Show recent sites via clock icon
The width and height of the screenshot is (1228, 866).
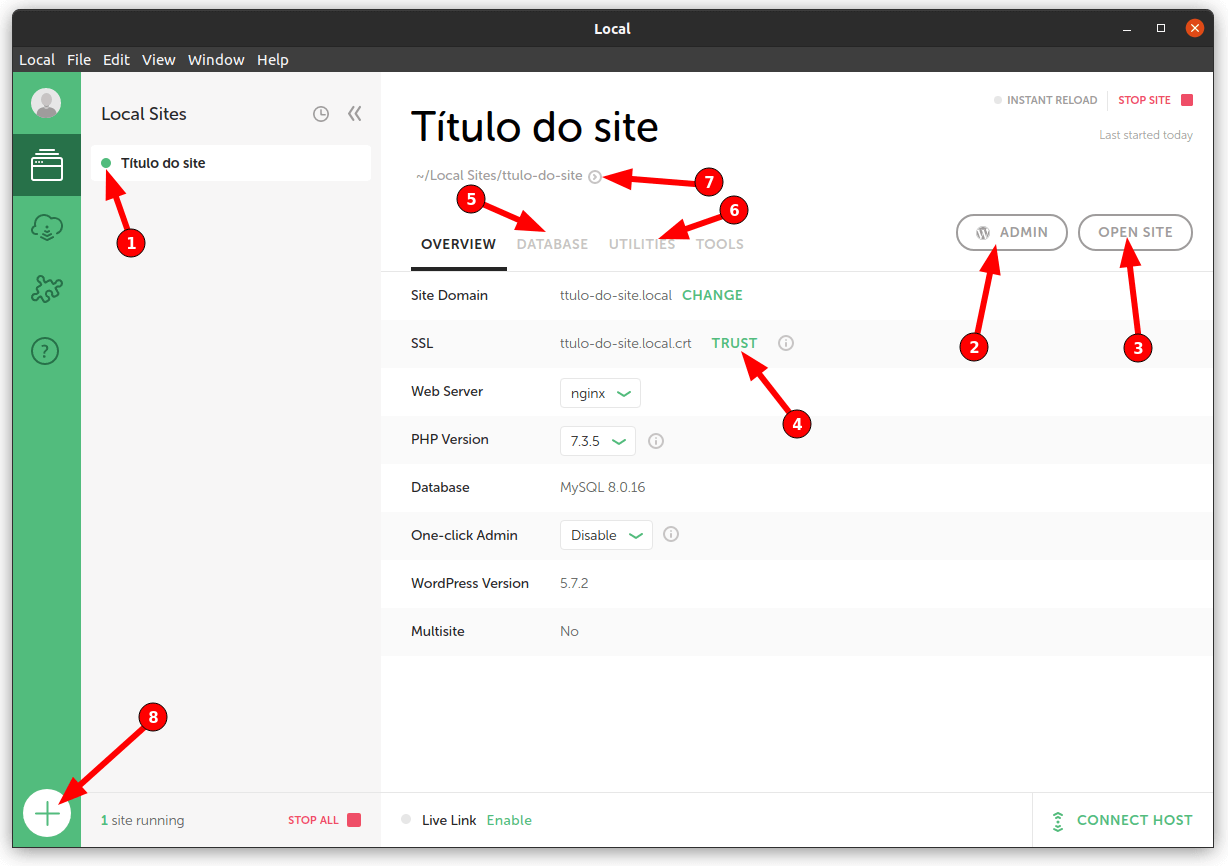tap(321, 114)
